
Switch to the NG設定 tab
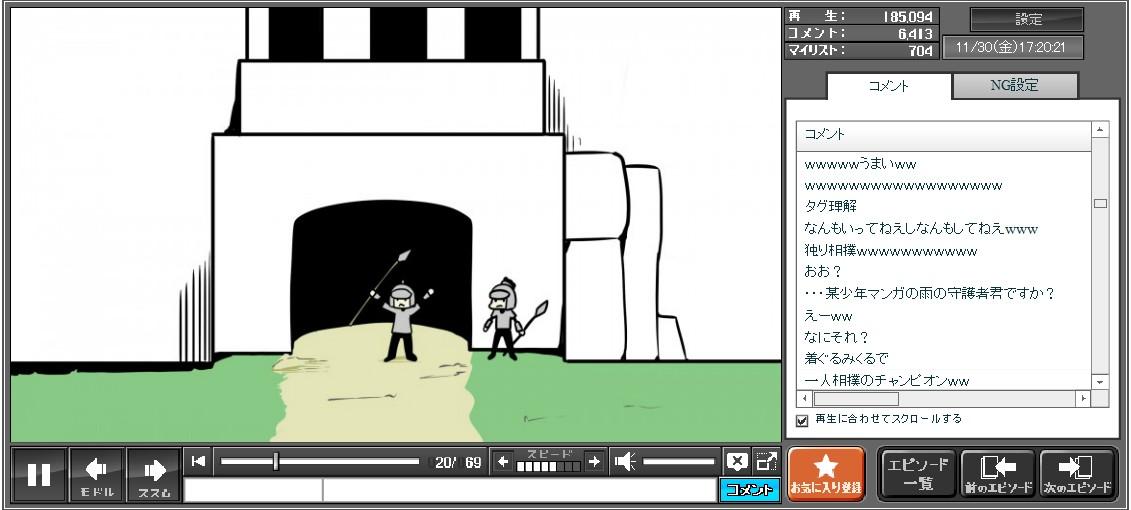click(1014, 86)
